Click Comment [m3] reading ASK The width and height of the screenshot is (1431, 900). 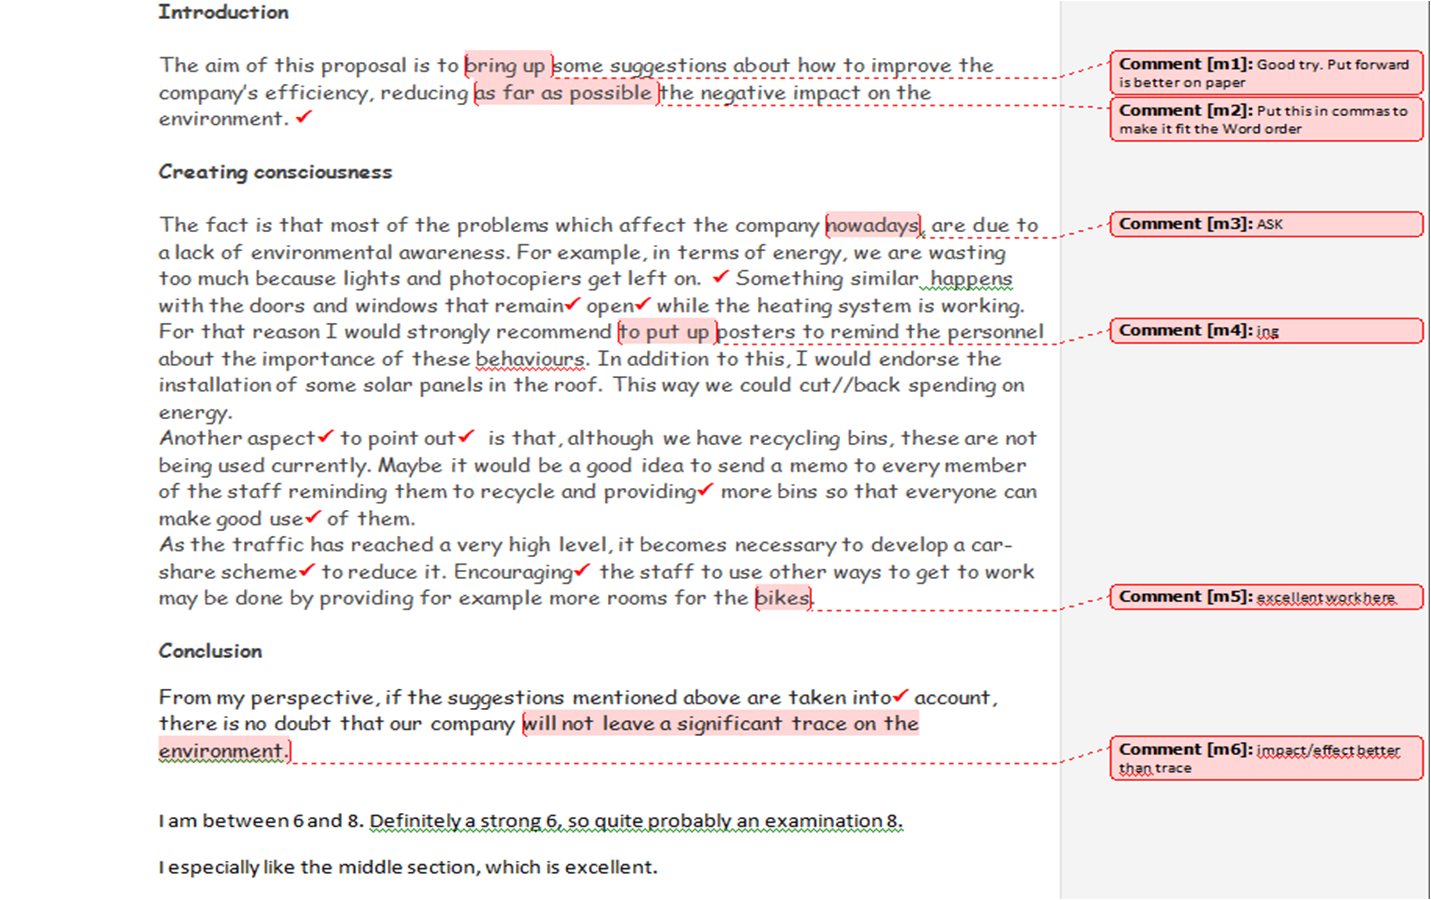tap(1266, 224)
